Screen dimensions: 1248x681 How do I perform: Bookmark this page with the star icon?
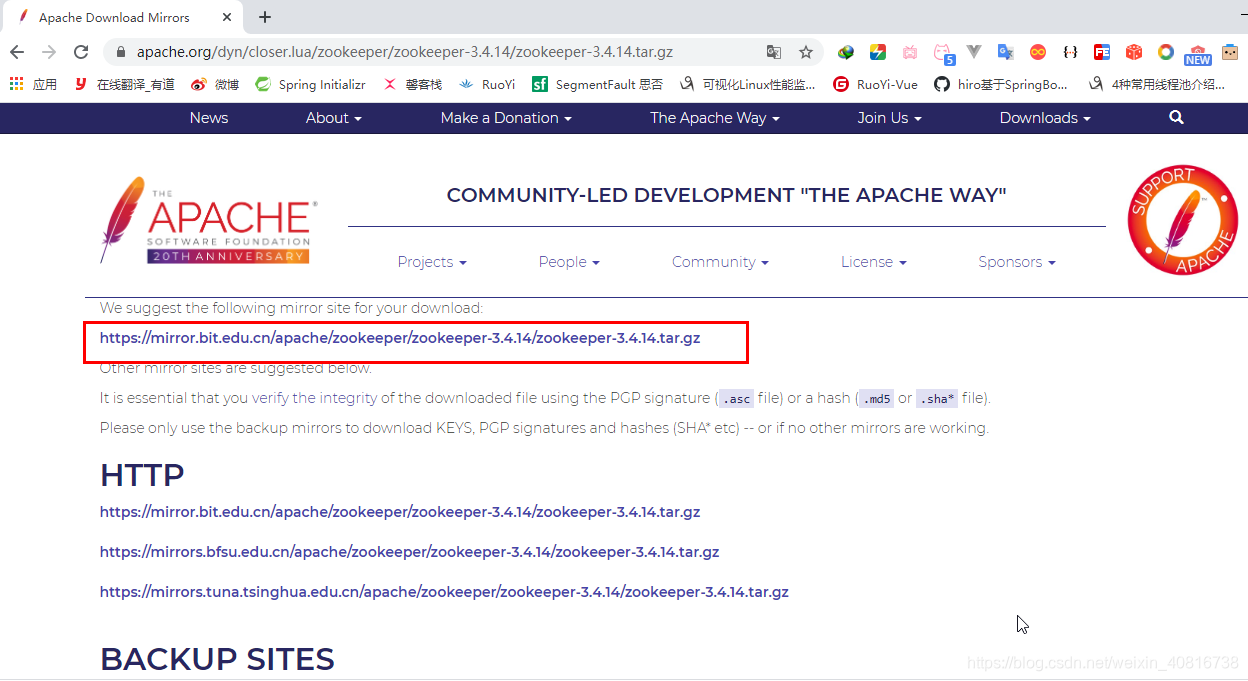(805, 52)
